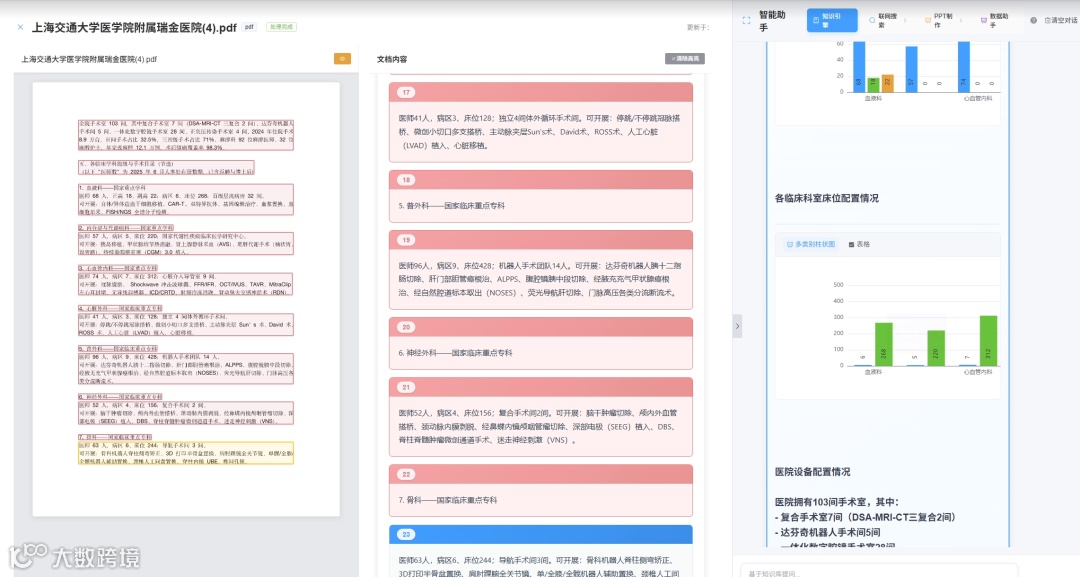The width and height of the screenshot is (1080, 577).
Task: Click the 知识引擎 tab icon
Action: pyautogui.click(x=816, y=21)
